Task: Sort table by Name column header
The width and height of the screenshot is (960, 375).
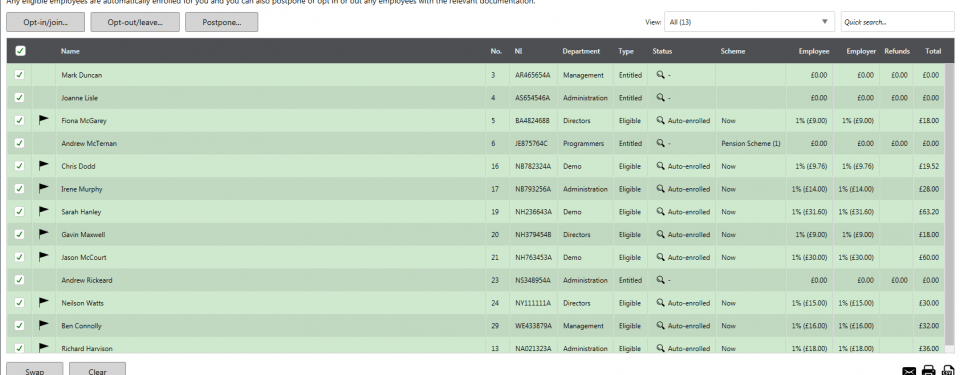Action: pyautogui.click(x=70, y=51)
